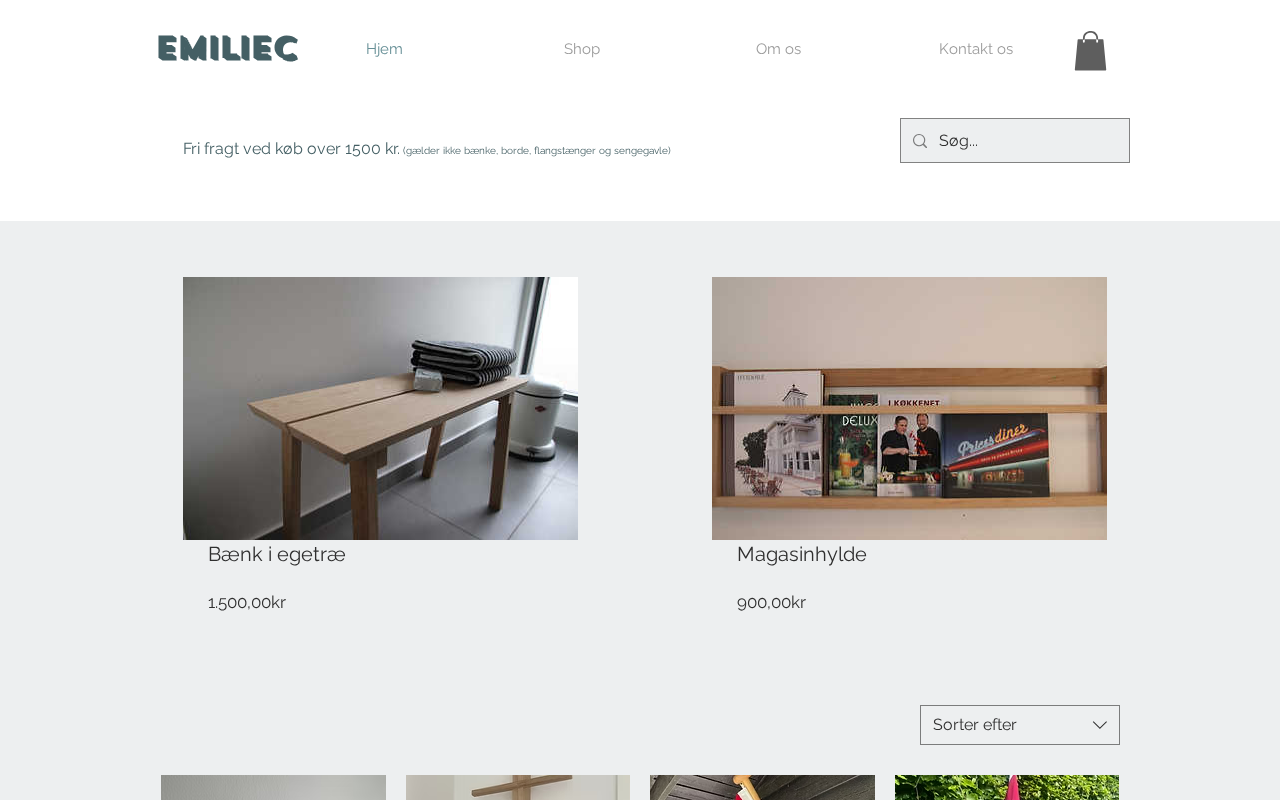Click the Bænk i egetræ product title
The width and height of the screenshot is (1280, 800).
click(x=277, y=554)
